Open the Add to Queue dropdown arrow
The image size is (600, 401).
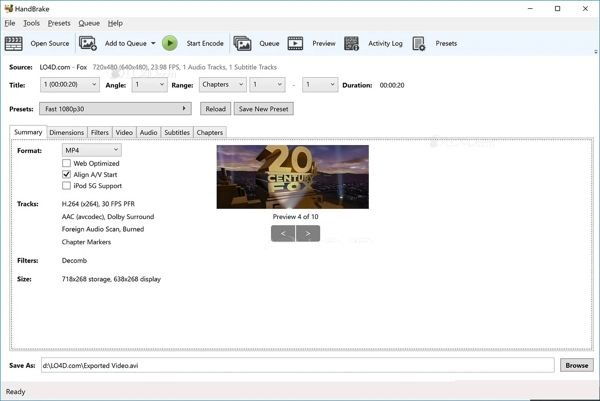153,43
